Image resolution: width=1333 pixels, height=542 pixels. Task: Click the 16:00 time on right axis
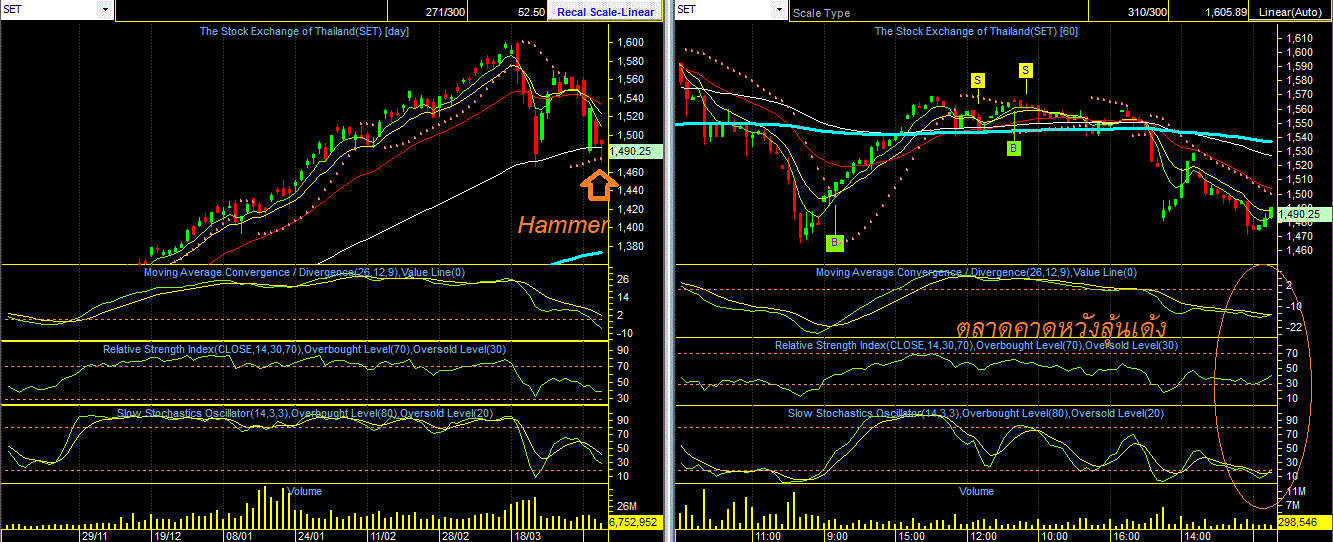[1125, 536]
